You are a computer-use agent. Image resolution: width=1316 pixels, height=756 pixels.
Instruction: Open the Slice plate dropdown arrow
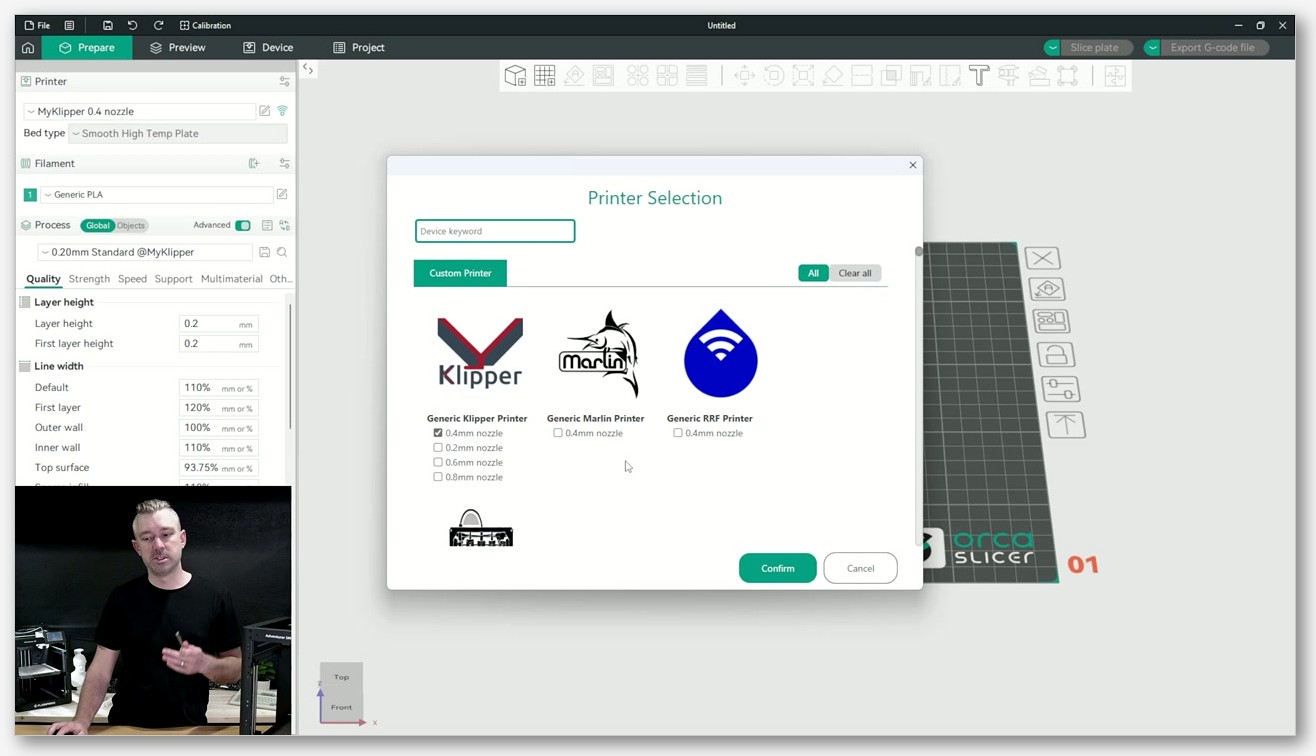pos(1052,47)
